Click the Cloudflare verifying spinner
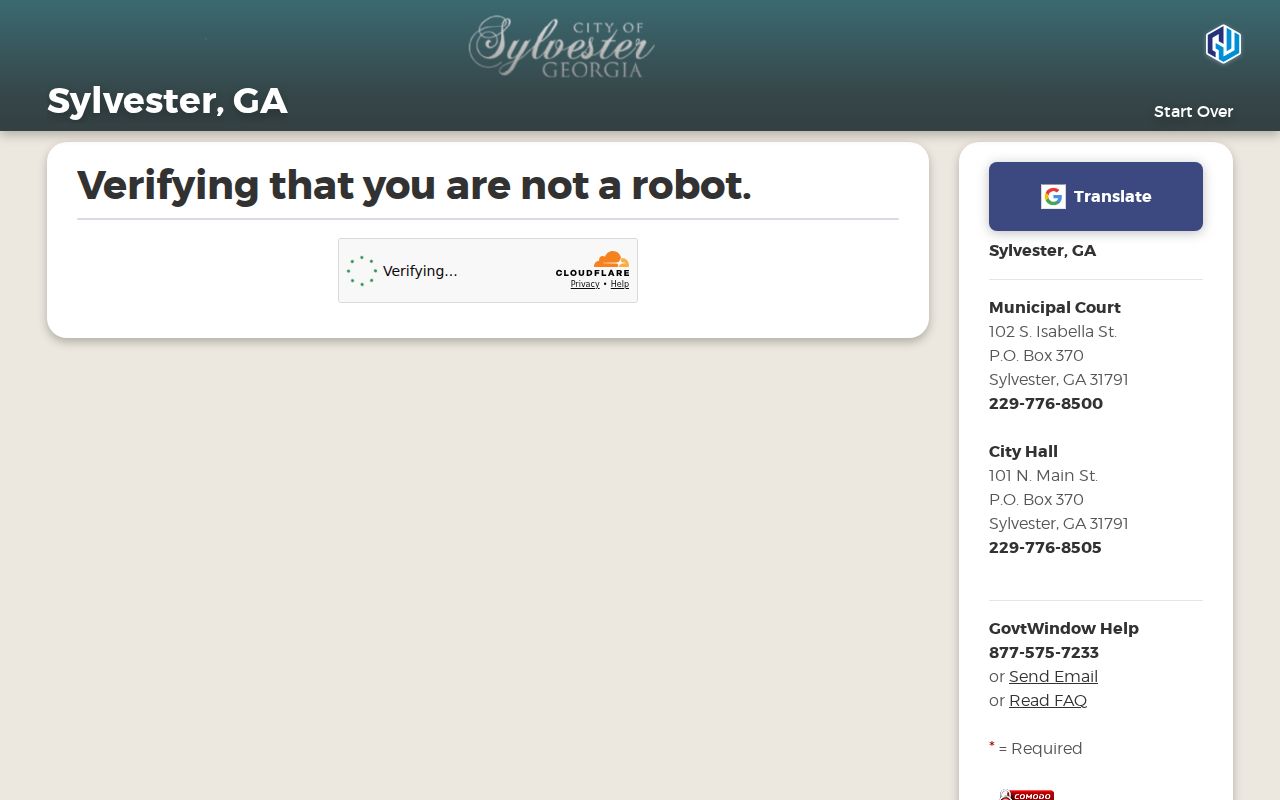The image size is (1280, 800). pyautogui.click(x=362, y=271)
